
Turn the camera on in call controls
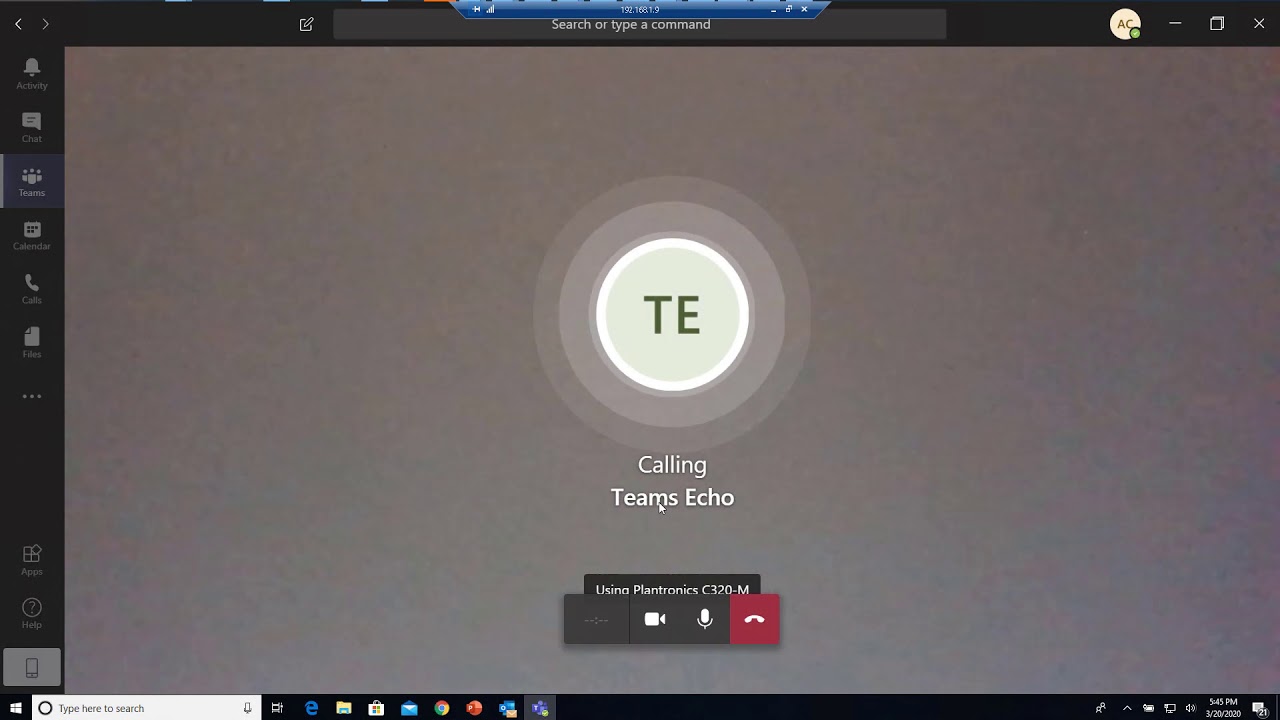[x=655, y=620]
